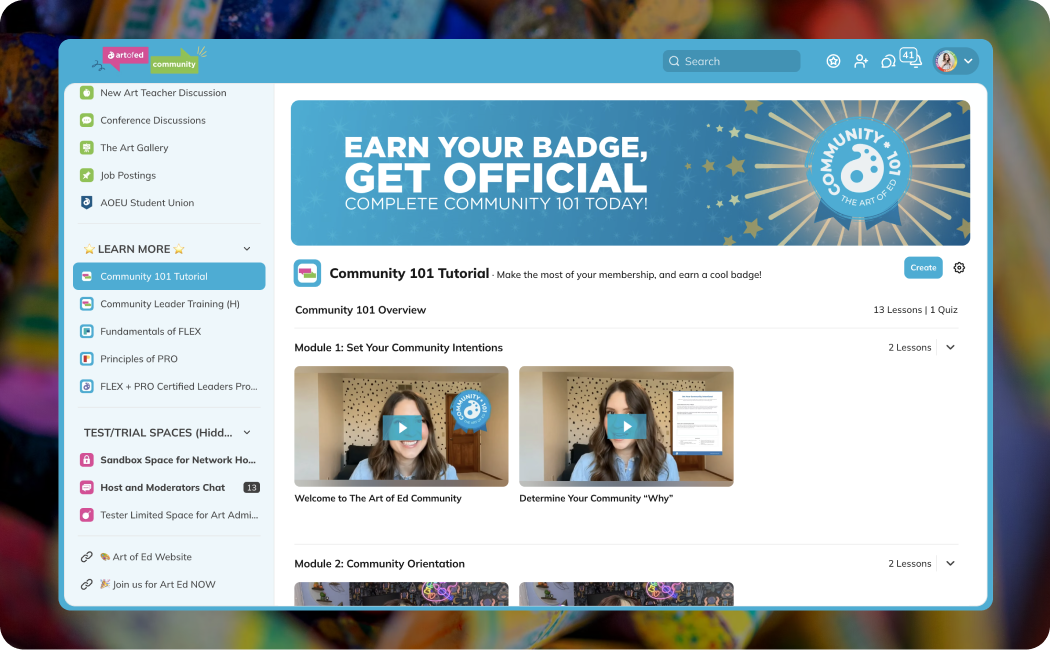Open Determine Your Community "Why" title

click(596, 498)
